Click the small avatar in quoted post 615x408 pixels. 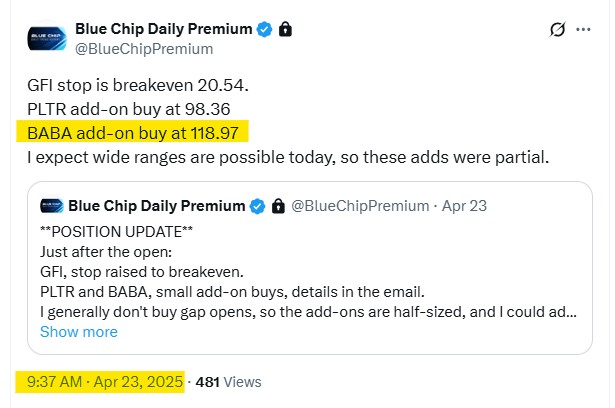pos(52,206)
